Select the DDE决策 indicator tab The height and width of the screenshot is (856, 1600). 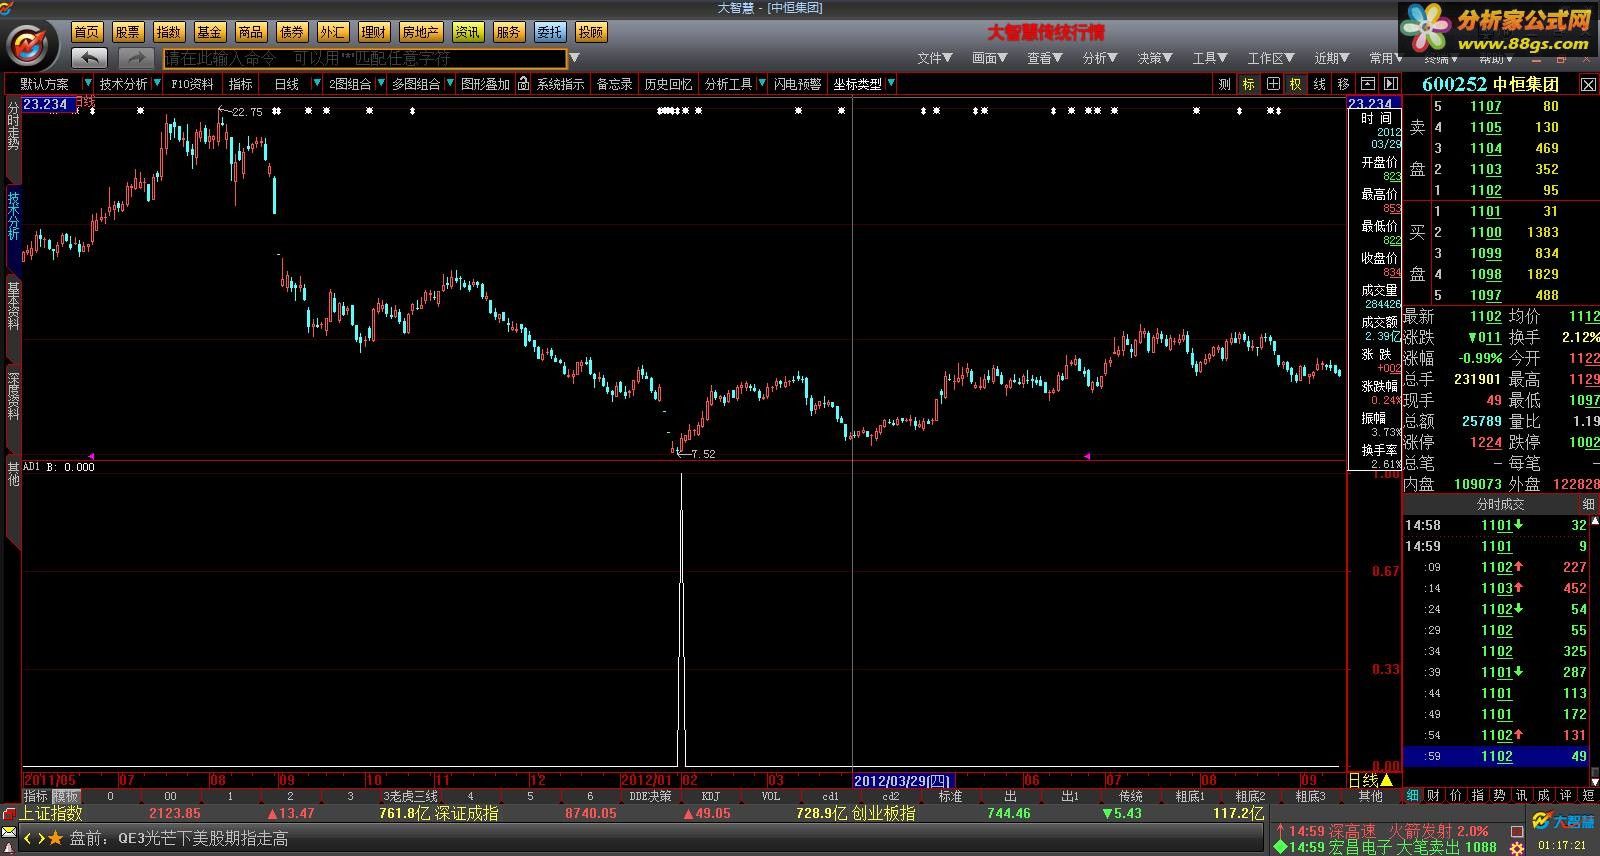[650, 796]
